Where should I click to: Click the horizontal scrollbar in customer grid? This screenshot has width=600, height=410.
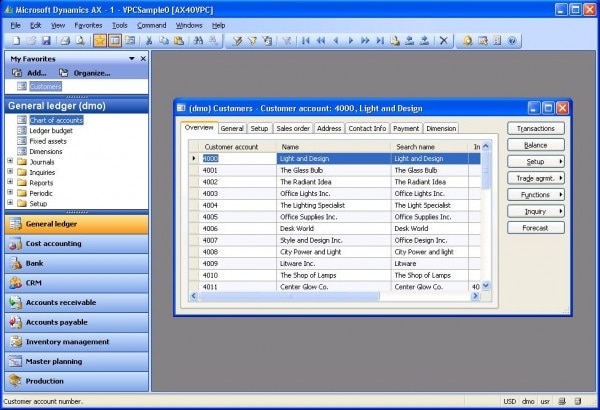tap(334, 296)
